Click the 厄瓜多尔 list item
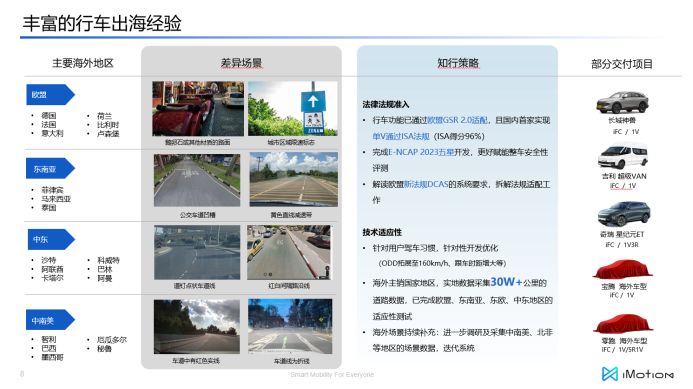Viewport: 693px width, 389px height. [x=112, y=339]
